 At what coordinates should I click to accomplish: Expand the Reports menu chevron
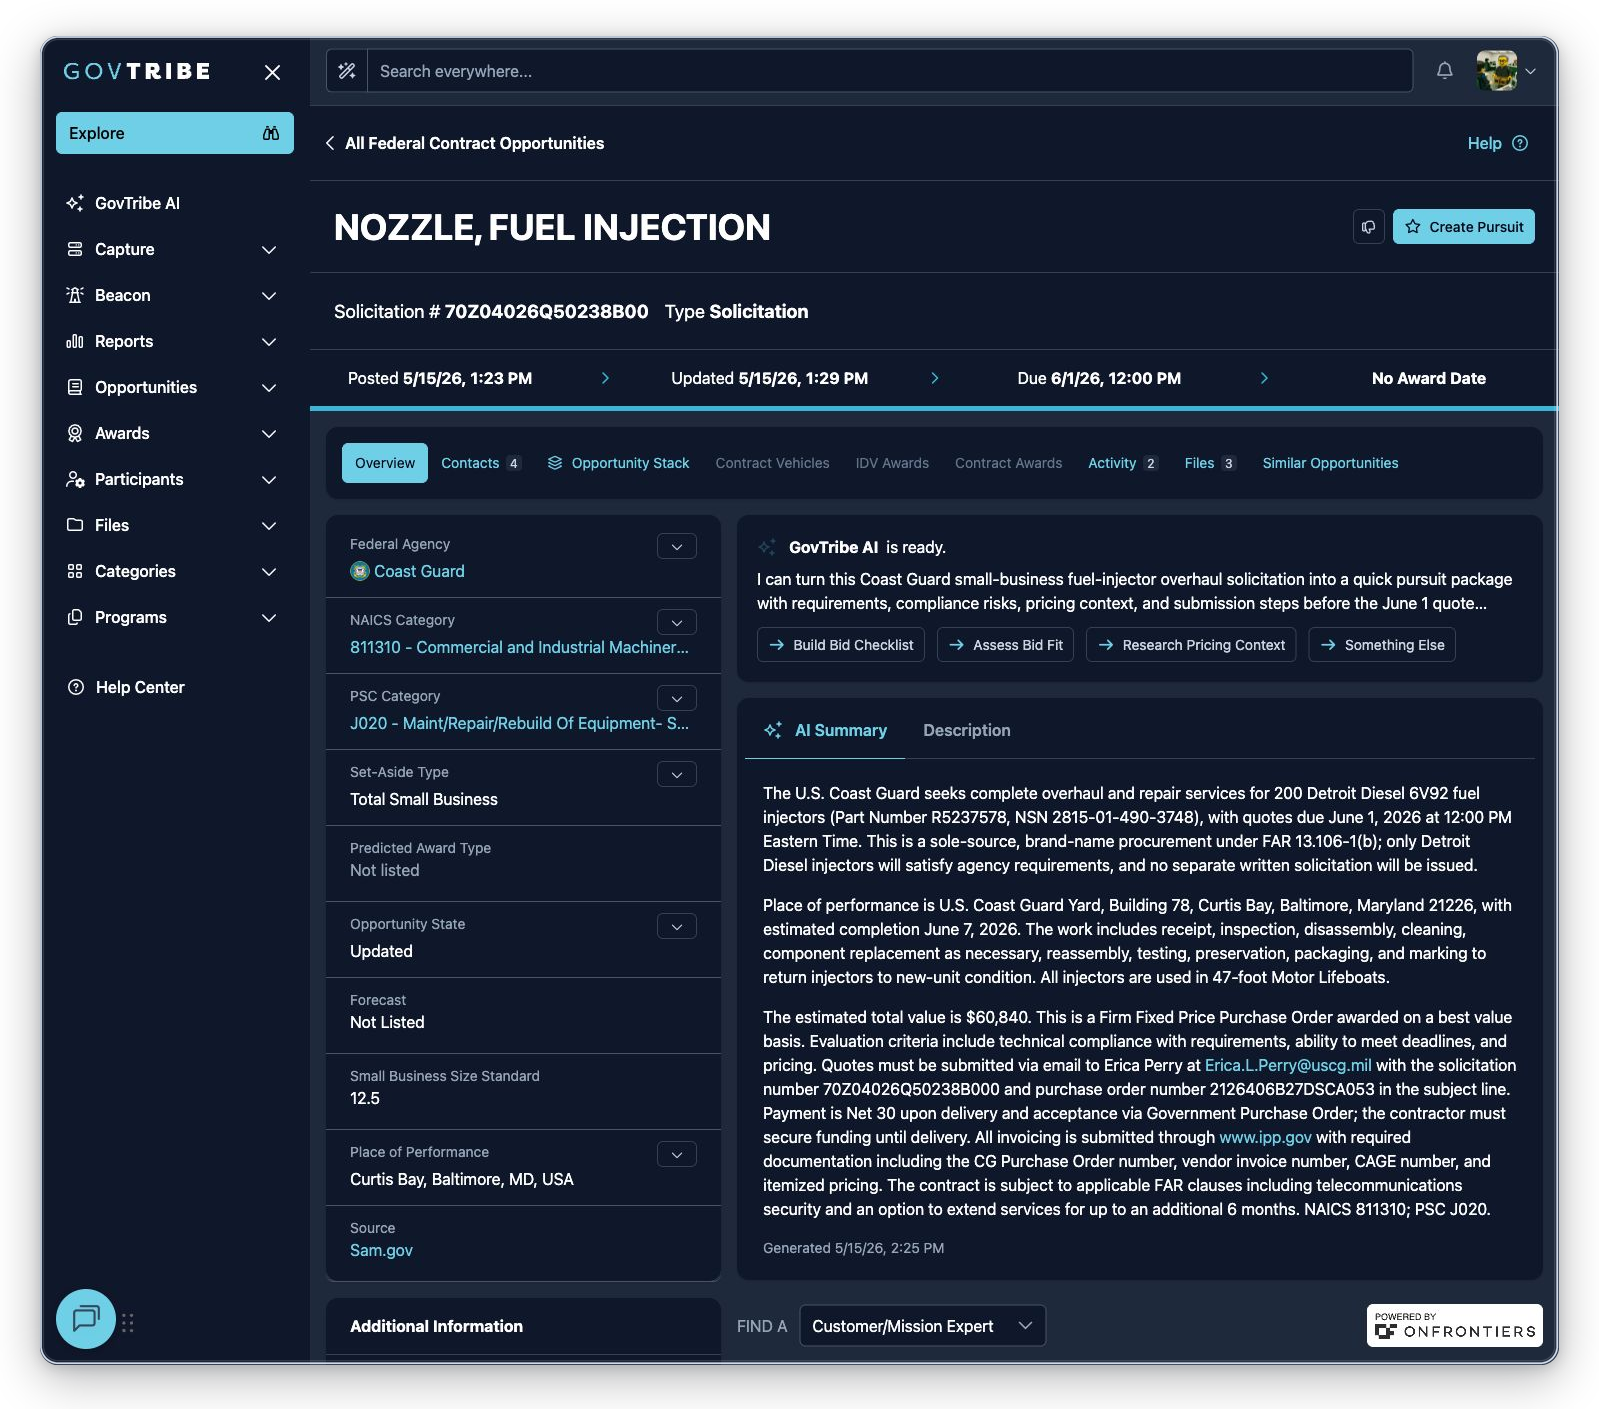(x=269, y=341)
